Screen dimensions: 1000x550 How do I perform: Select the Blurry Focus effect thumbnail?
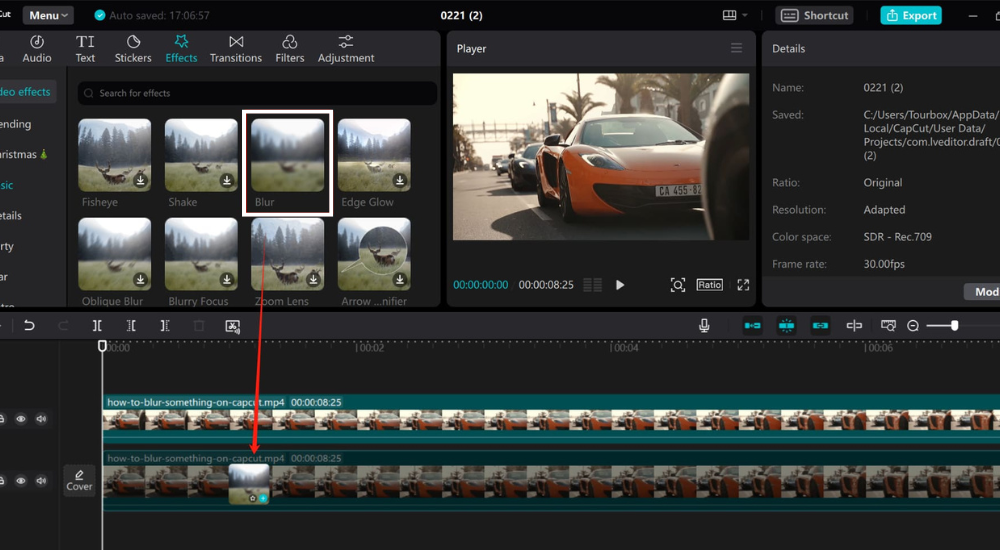point(201,254)
